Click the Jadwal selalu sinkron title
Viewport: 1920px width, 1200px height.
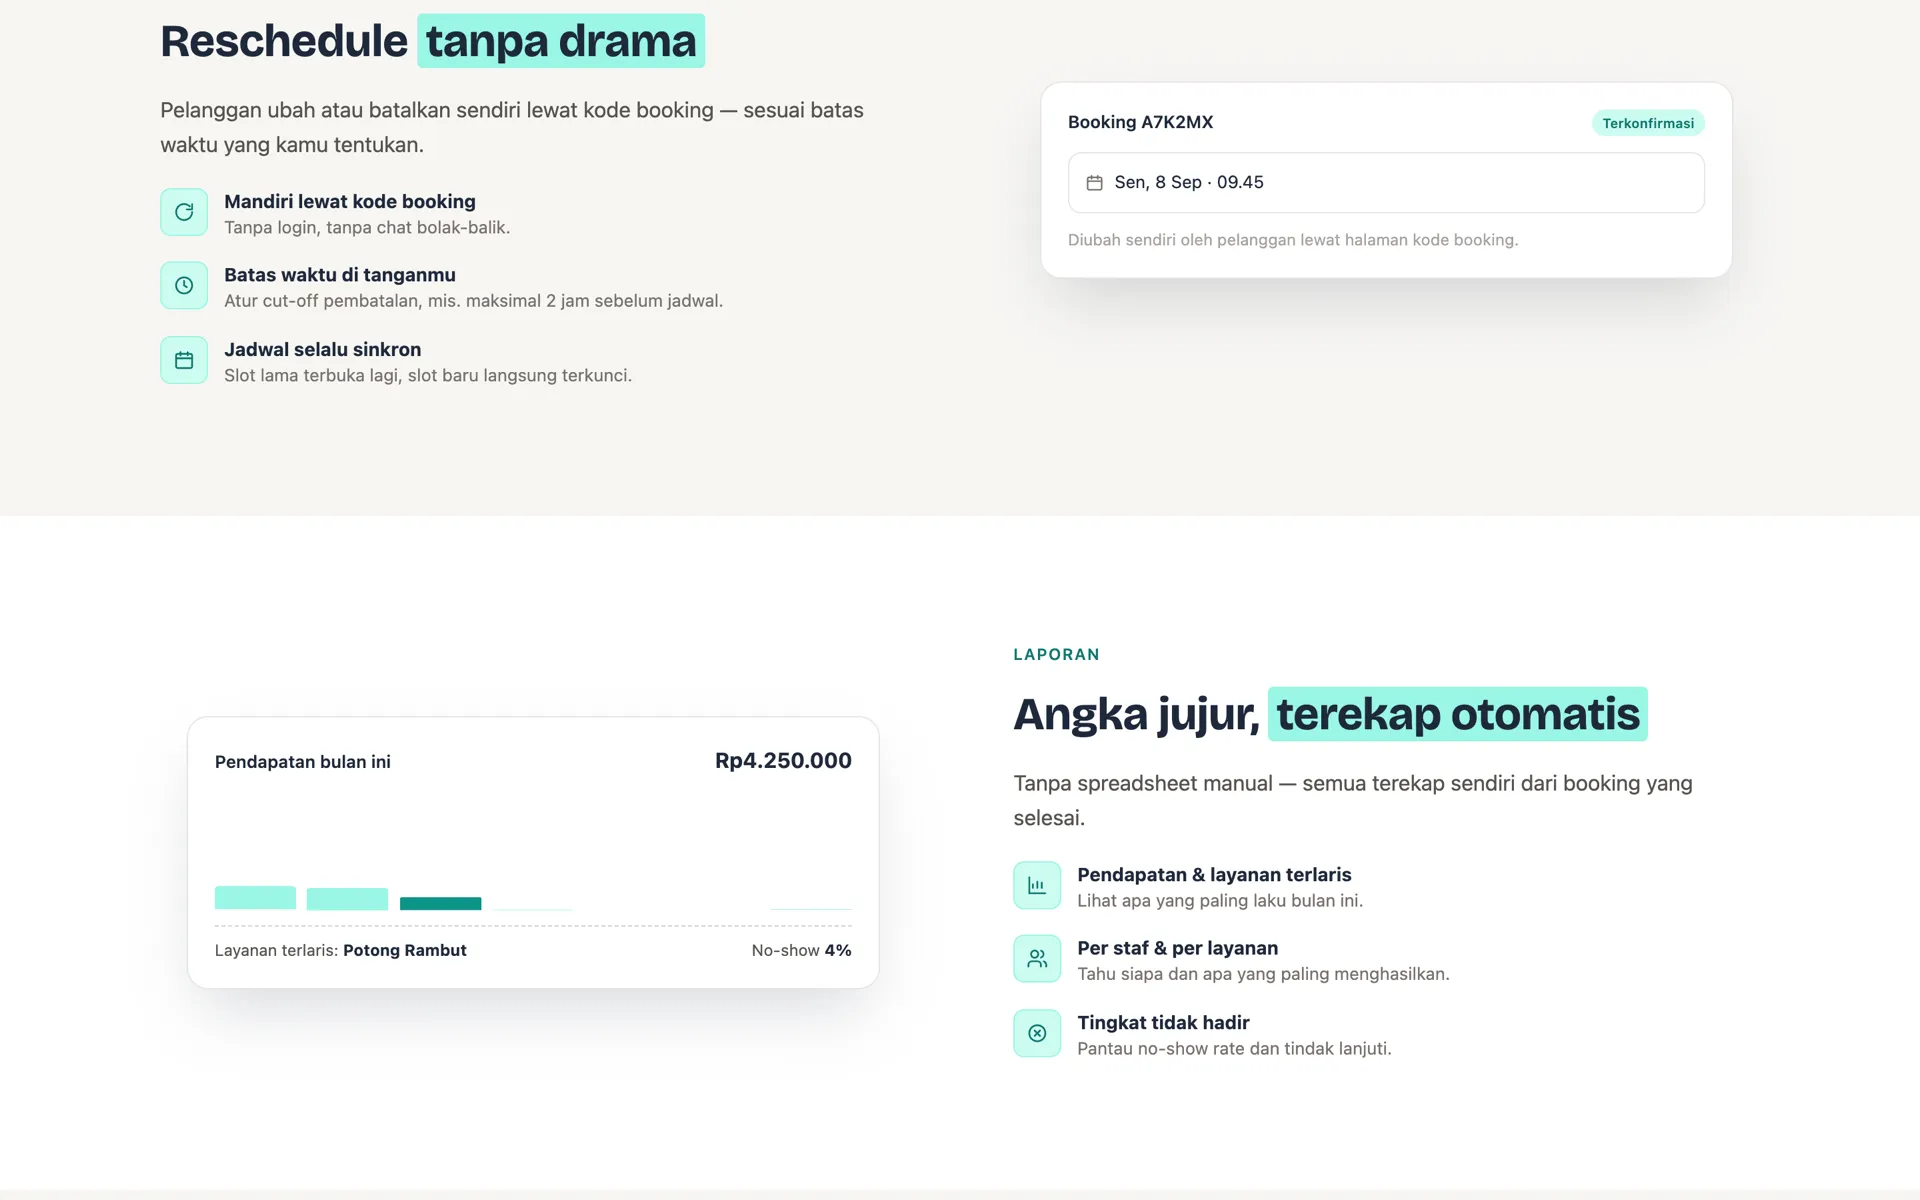(x=323, y=350)
